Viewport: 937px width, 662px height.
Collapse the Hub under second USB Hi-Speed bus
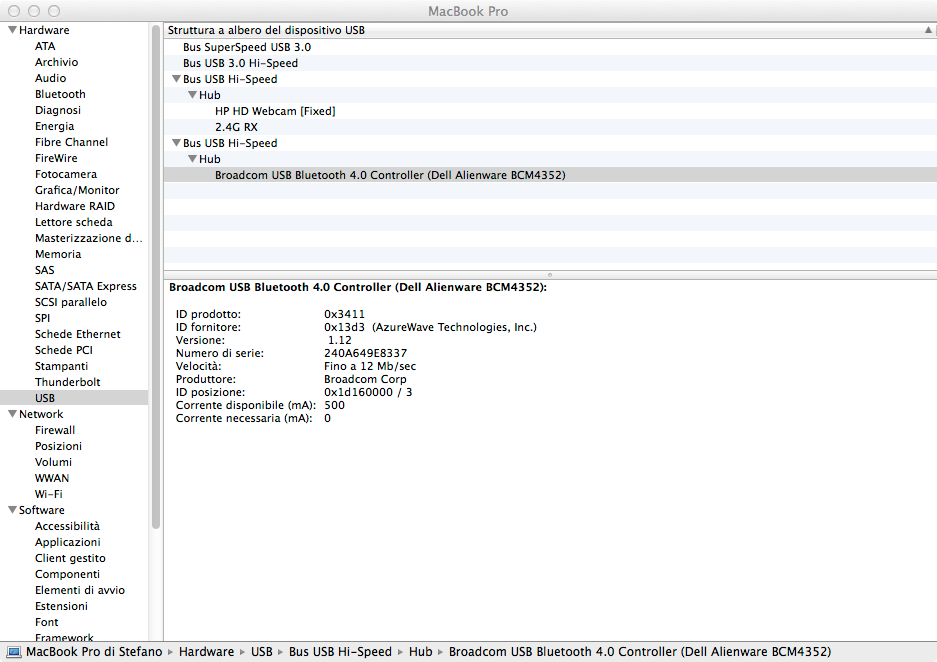(x=192, y=159)
